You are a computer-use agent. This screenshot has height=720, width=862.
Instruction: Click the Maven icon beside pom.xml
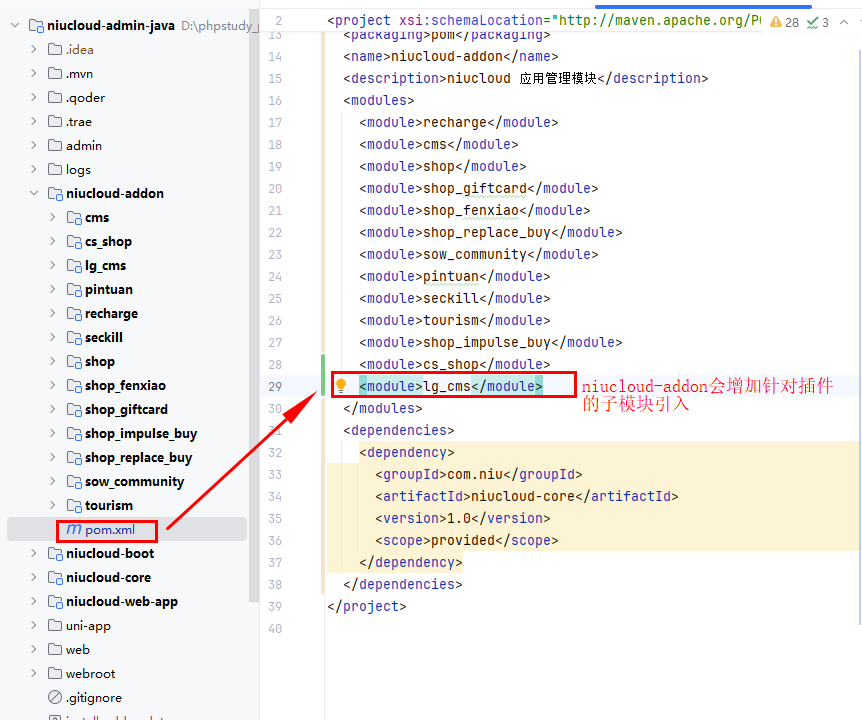pyautogui.click(x=73, y=529)
